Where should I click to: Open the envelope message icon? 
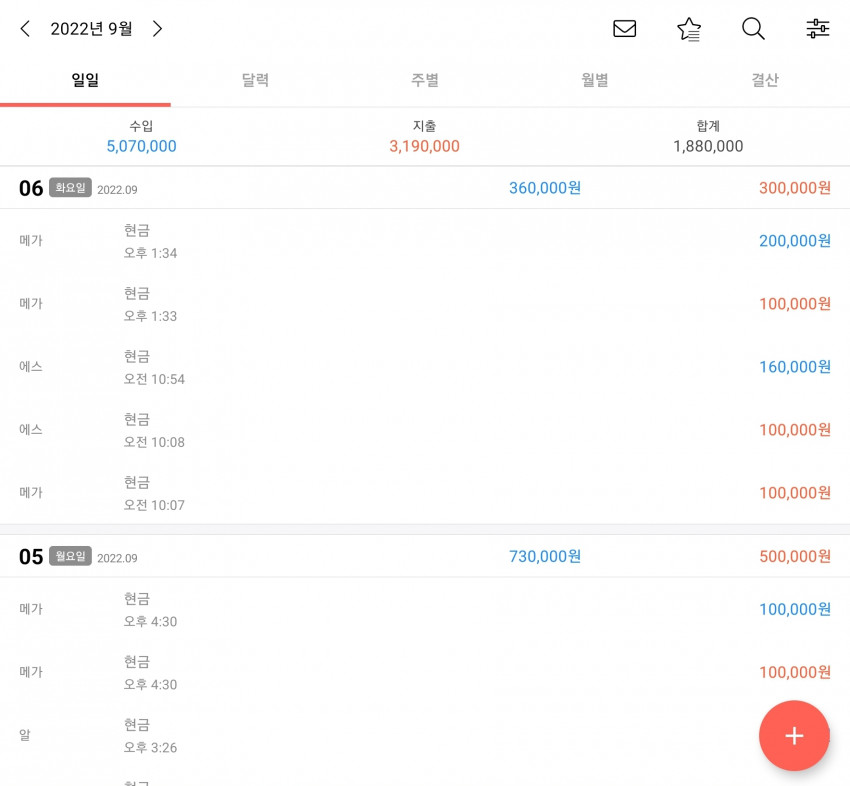[x=624, y=29]
